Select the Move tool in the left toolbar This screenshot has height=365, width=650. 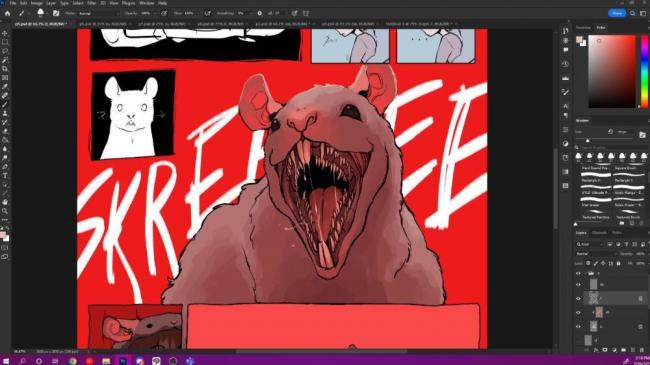tap(5, 33)
